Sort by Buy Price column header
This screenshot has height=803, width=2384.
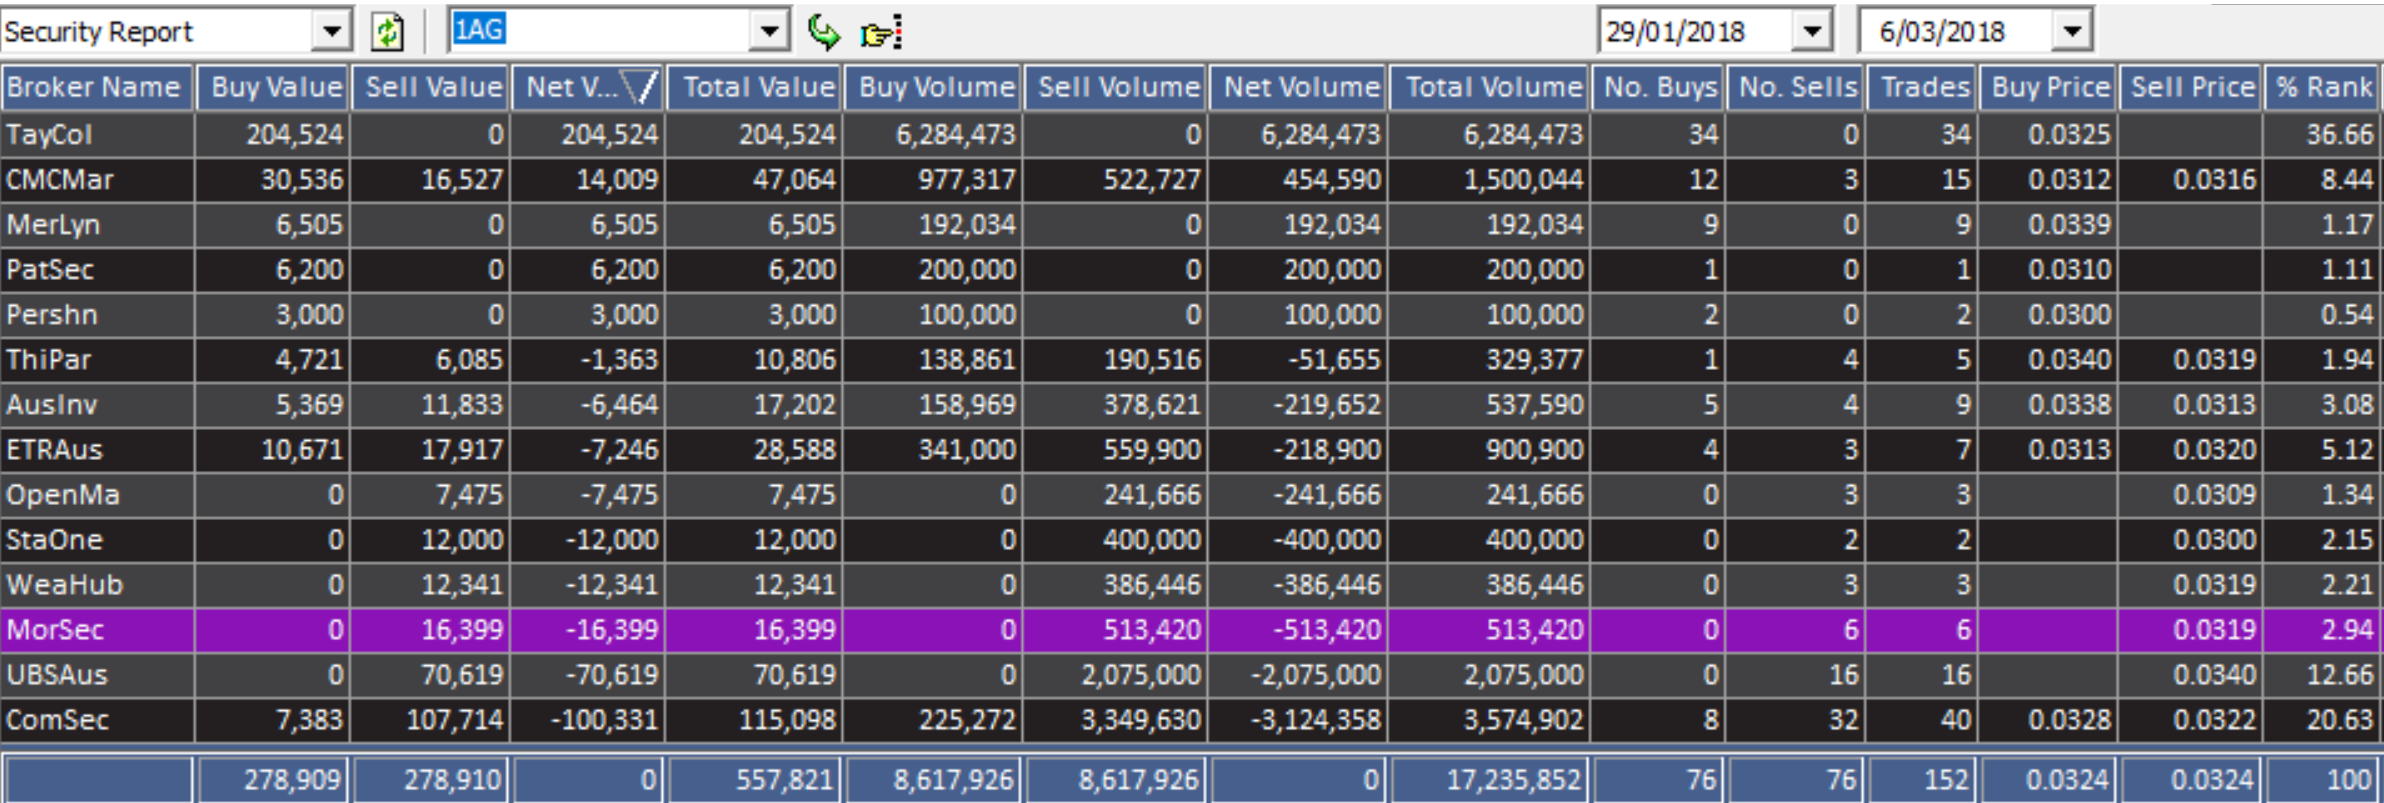point(2048,88)
